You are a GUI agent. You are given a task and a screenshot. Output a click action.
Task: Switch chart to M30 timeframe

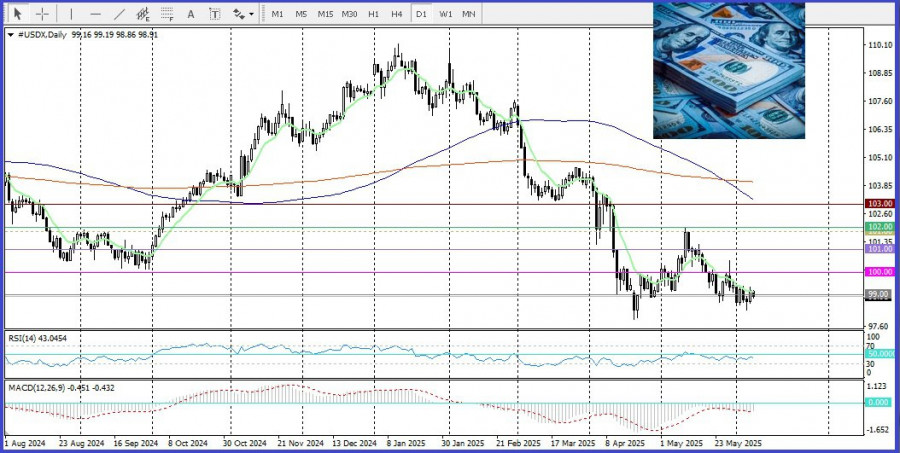coord(350,14)
